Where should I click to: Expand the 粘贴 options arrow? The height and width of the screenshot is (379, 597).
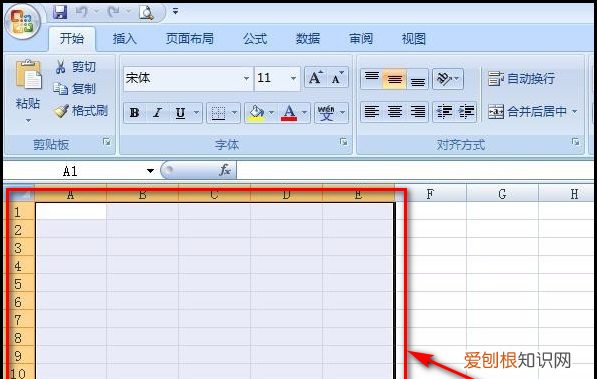[28, 121]
